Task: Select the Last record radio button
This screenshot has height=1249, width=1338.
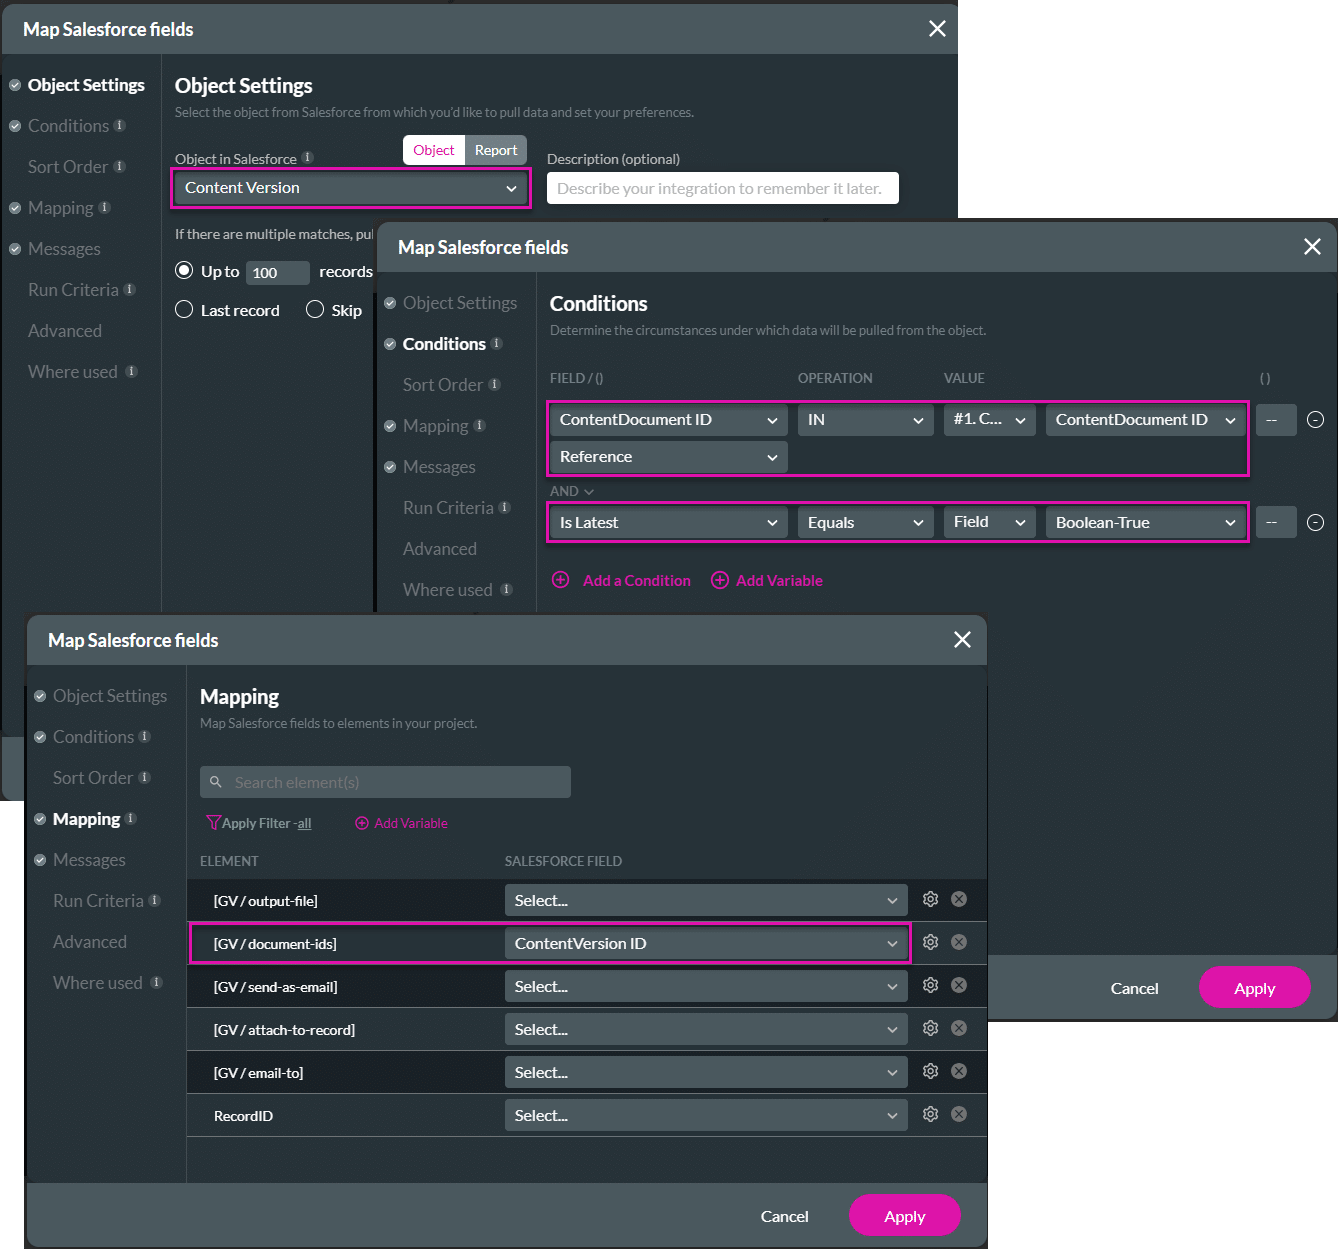Action: (184, 309)
